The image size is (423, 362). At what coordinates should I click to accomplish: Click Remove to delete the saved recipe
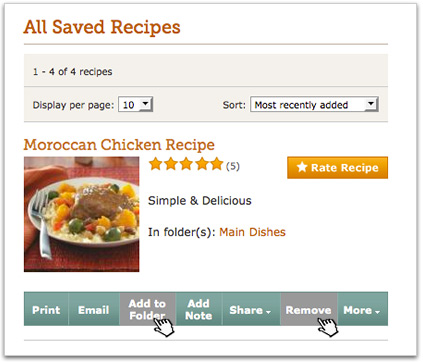[309, 309]
